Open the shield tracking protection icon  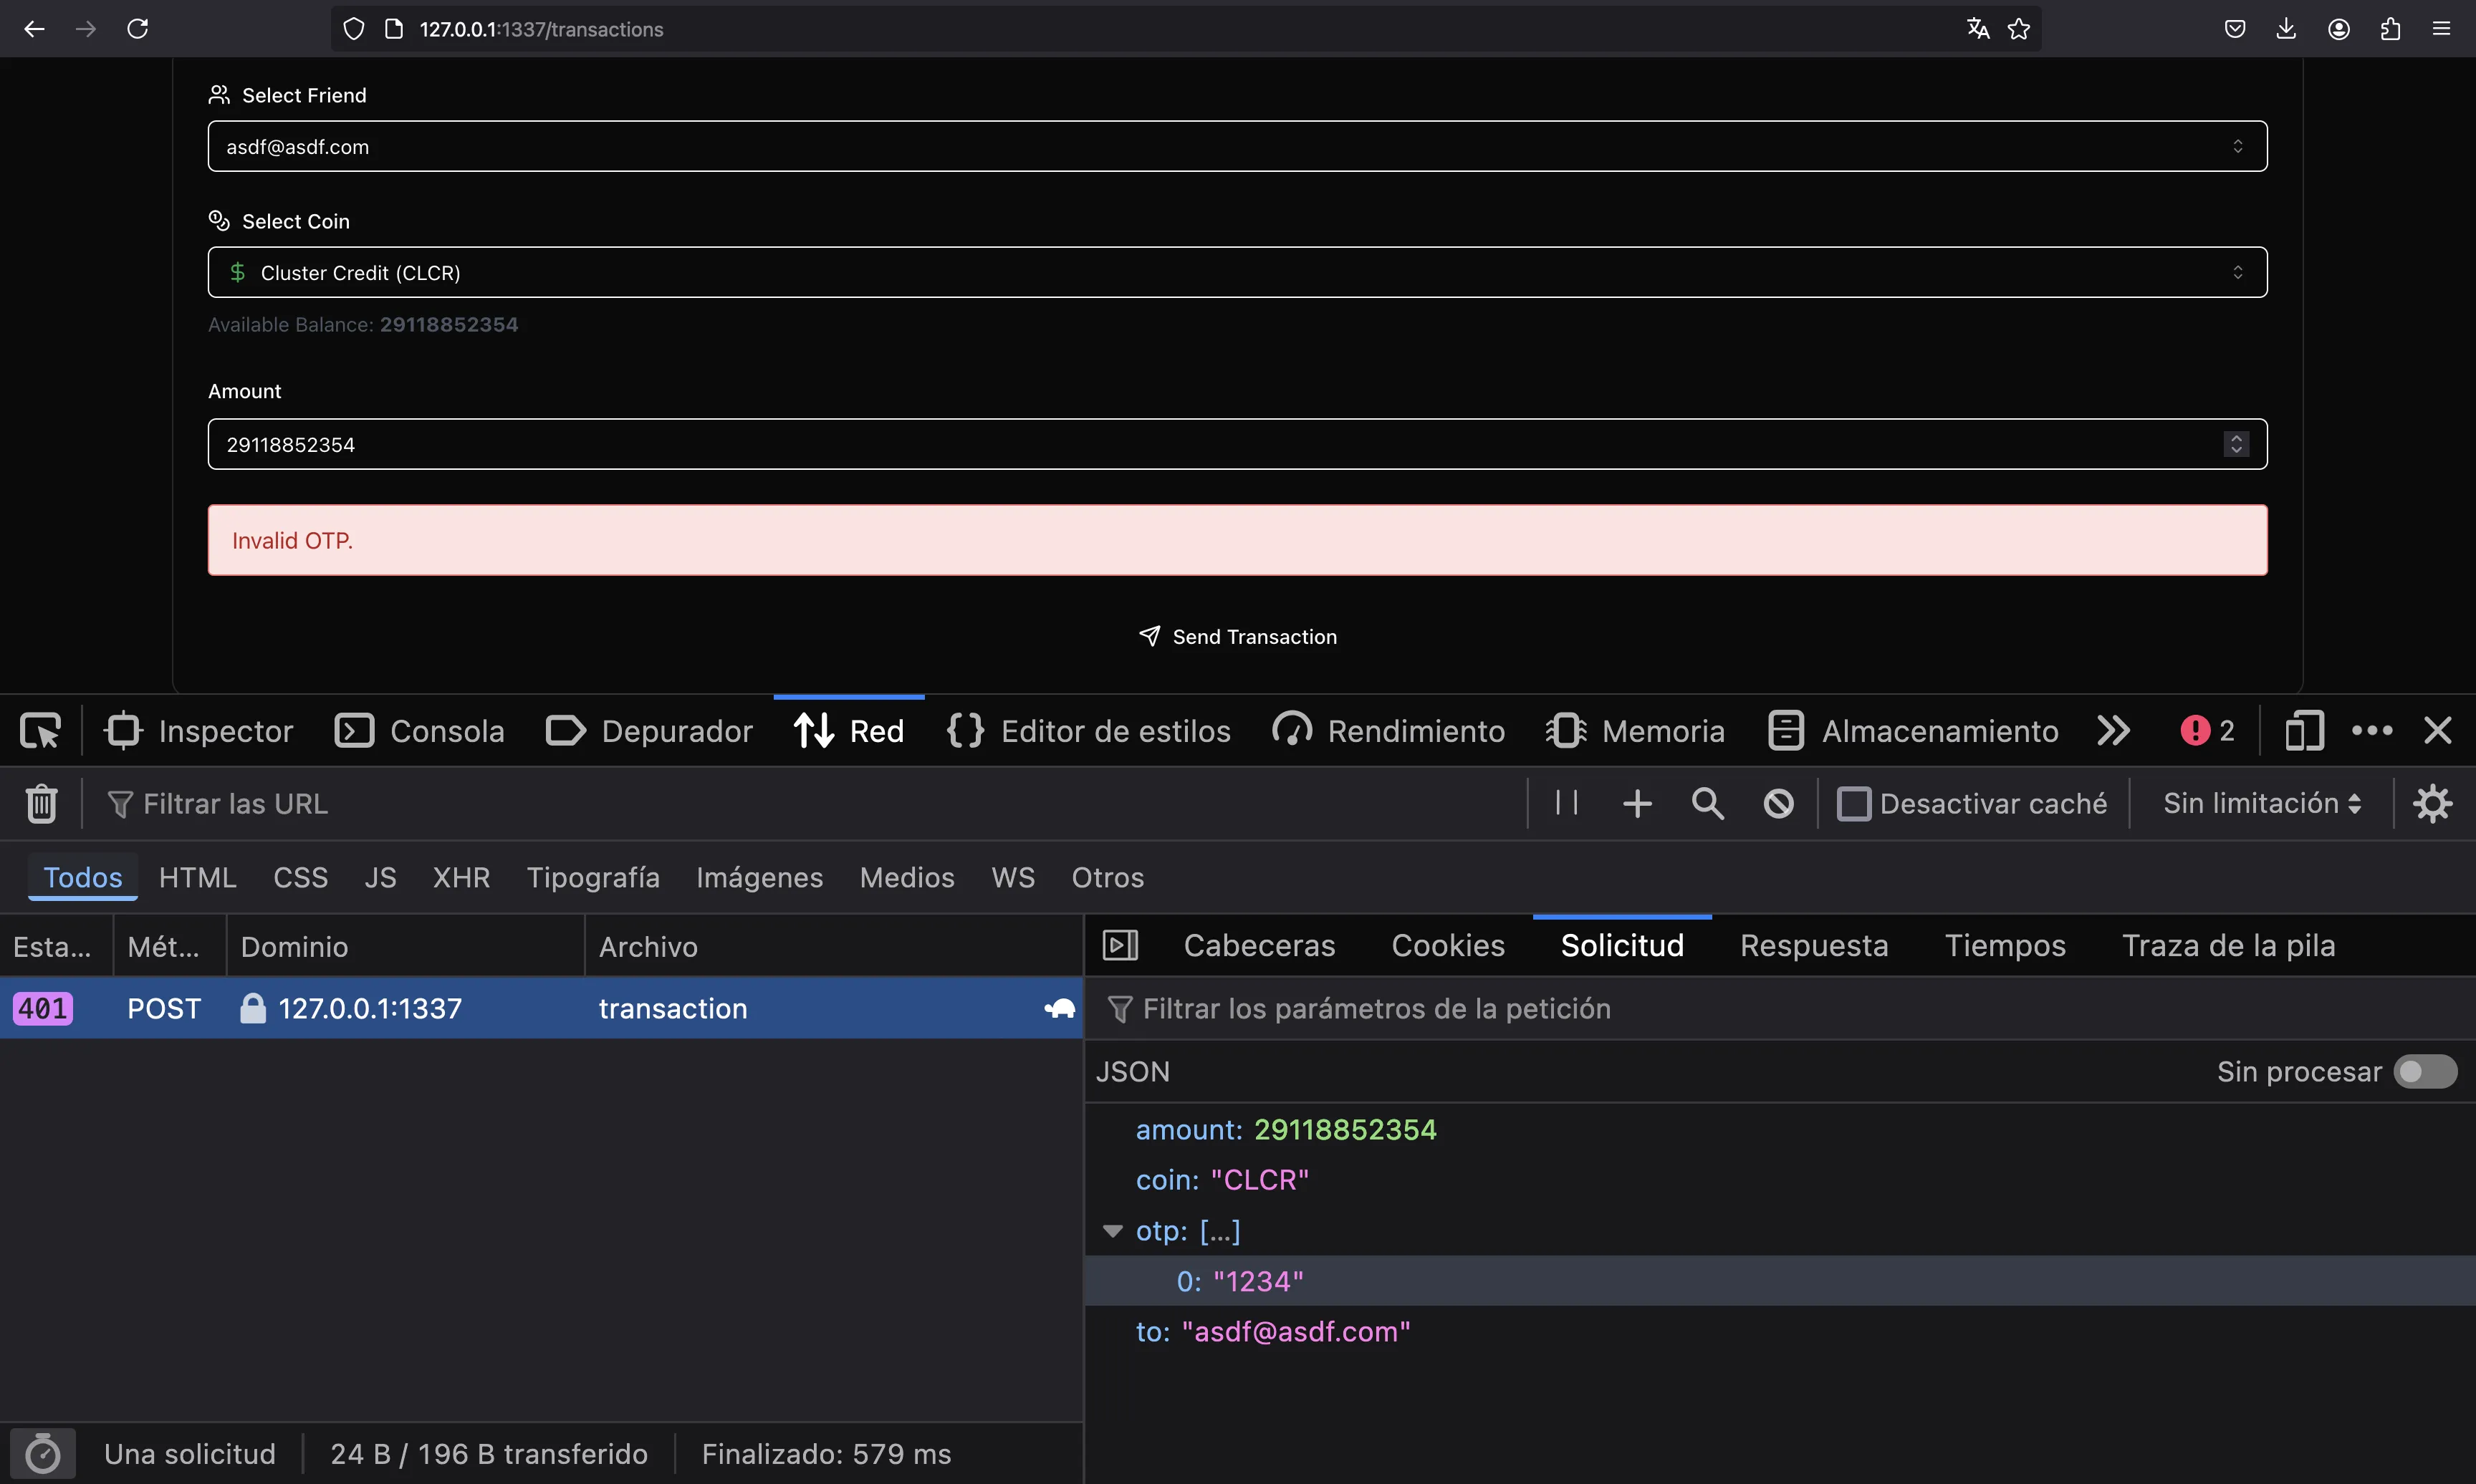pos(354,29)
